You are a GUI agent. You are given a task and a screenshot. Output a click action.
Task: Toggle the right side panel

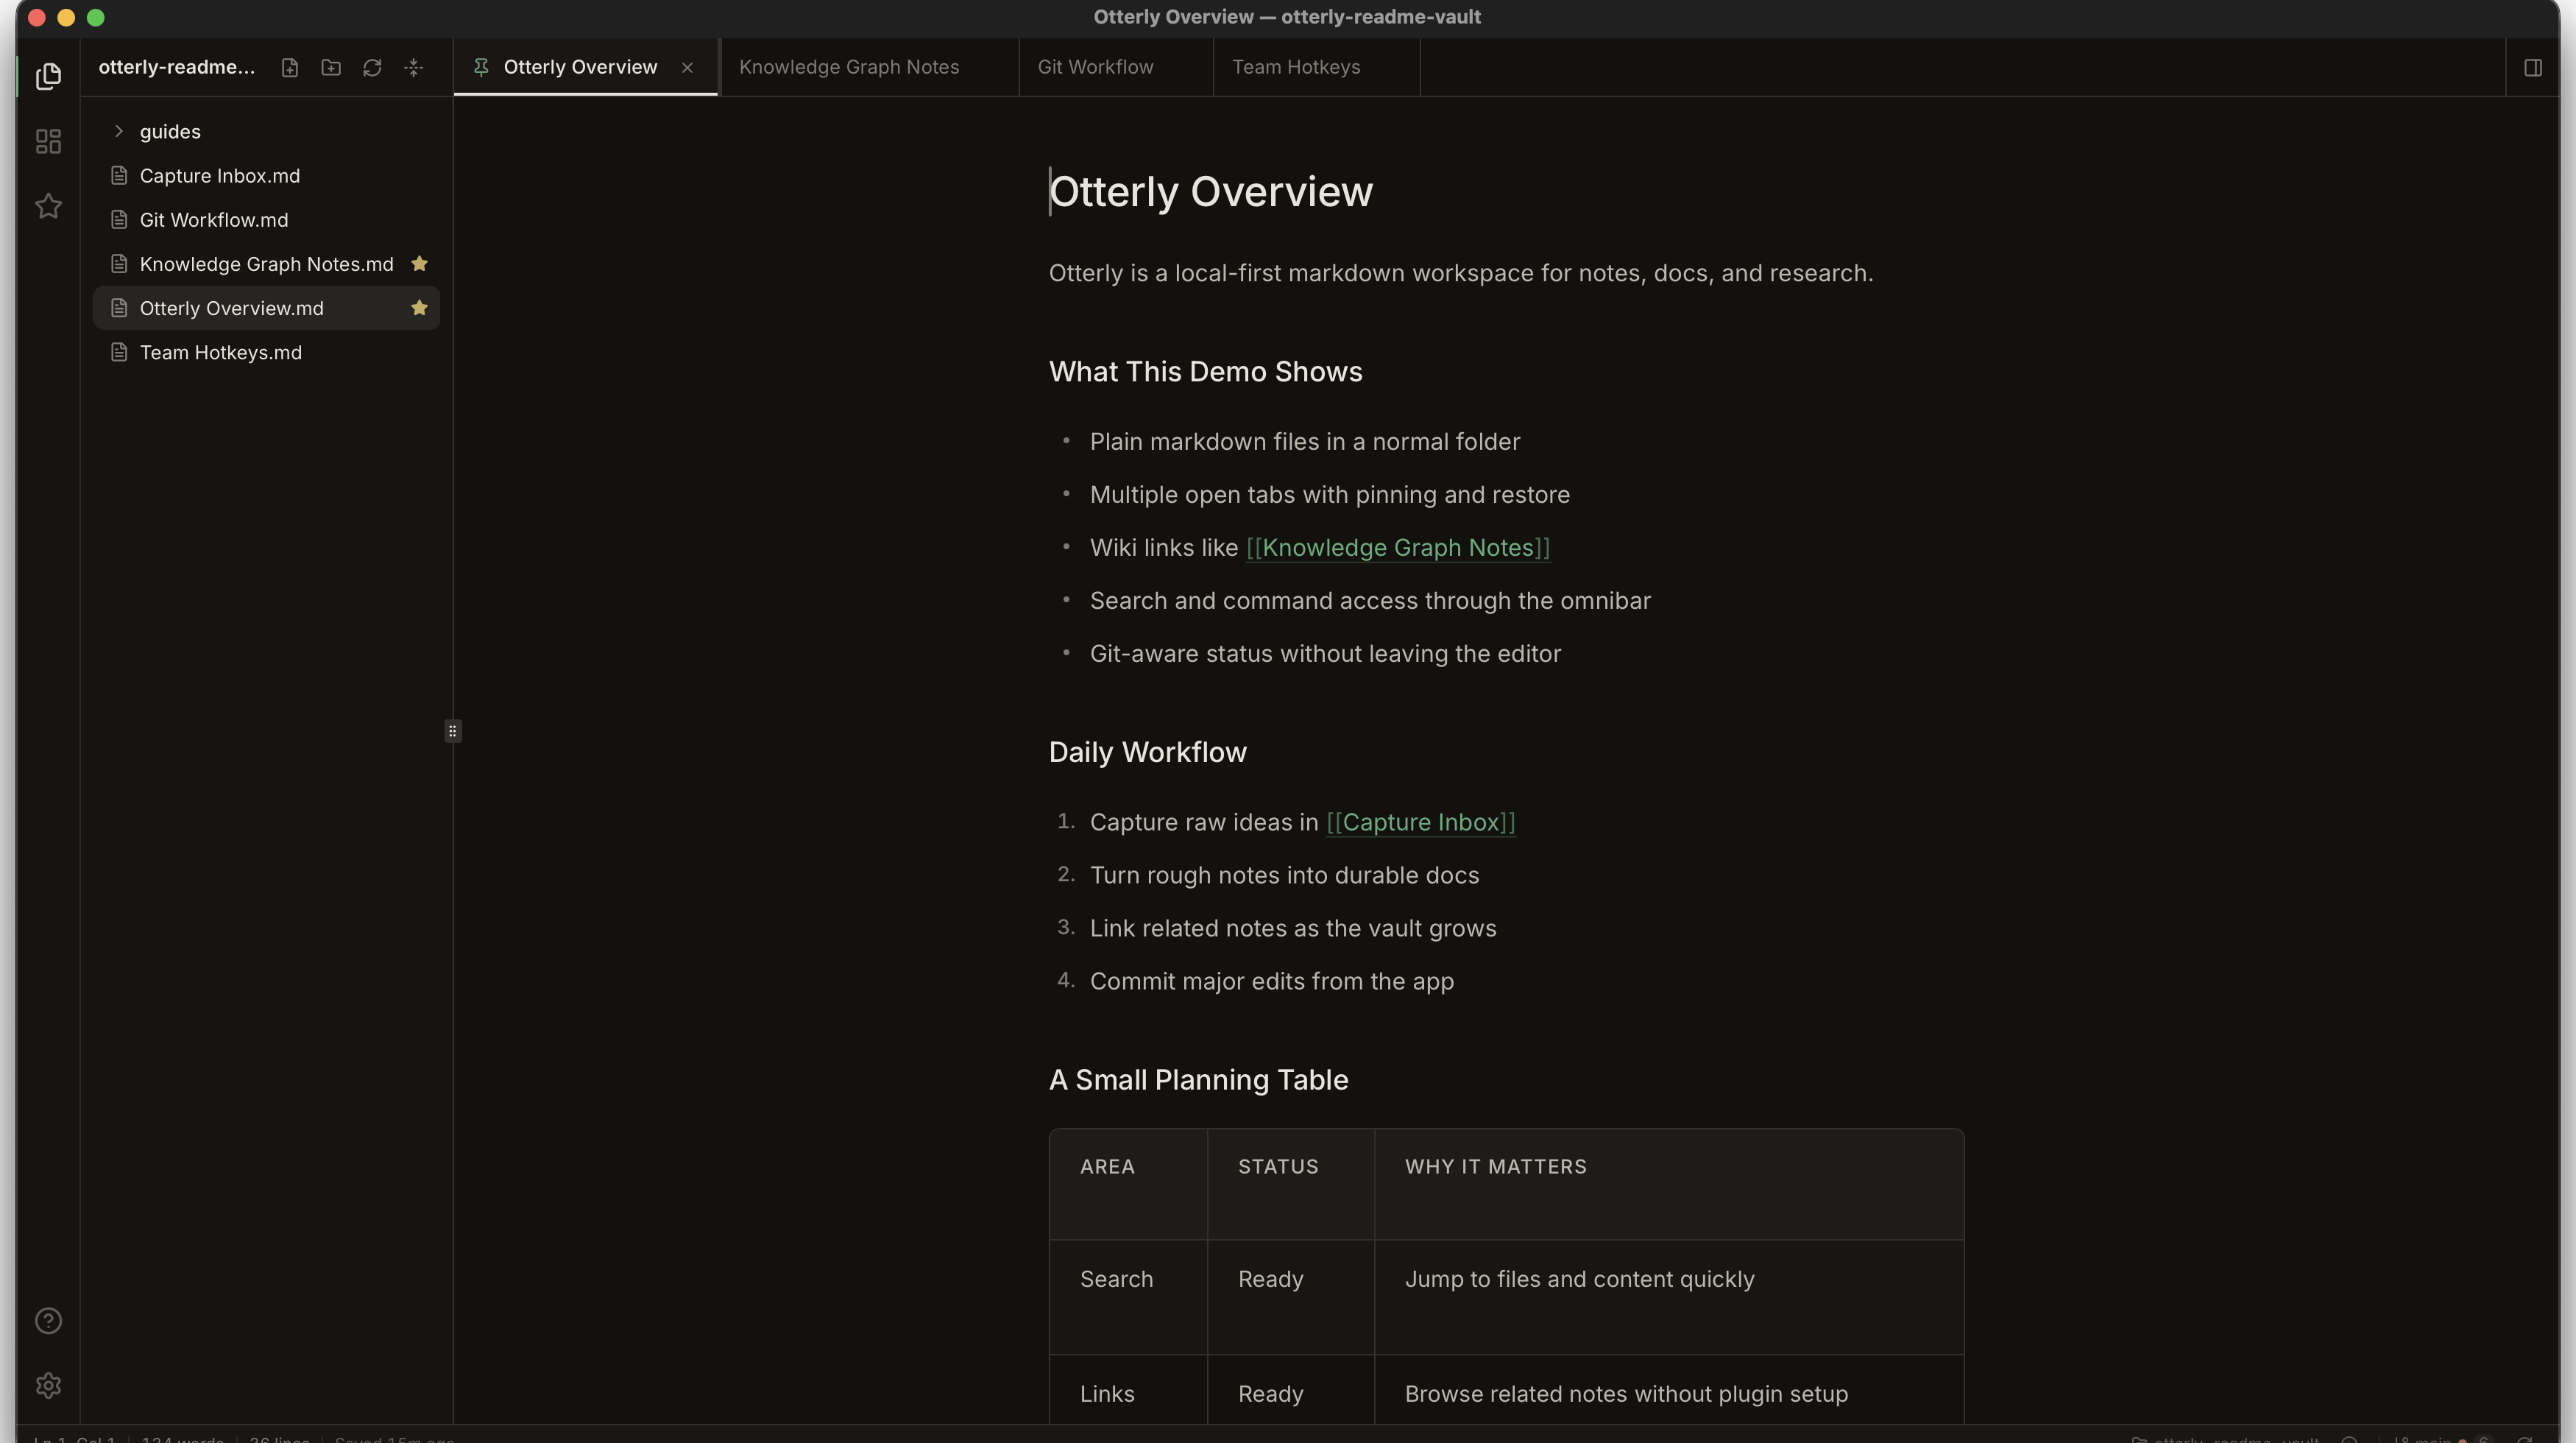[2533, 67]
